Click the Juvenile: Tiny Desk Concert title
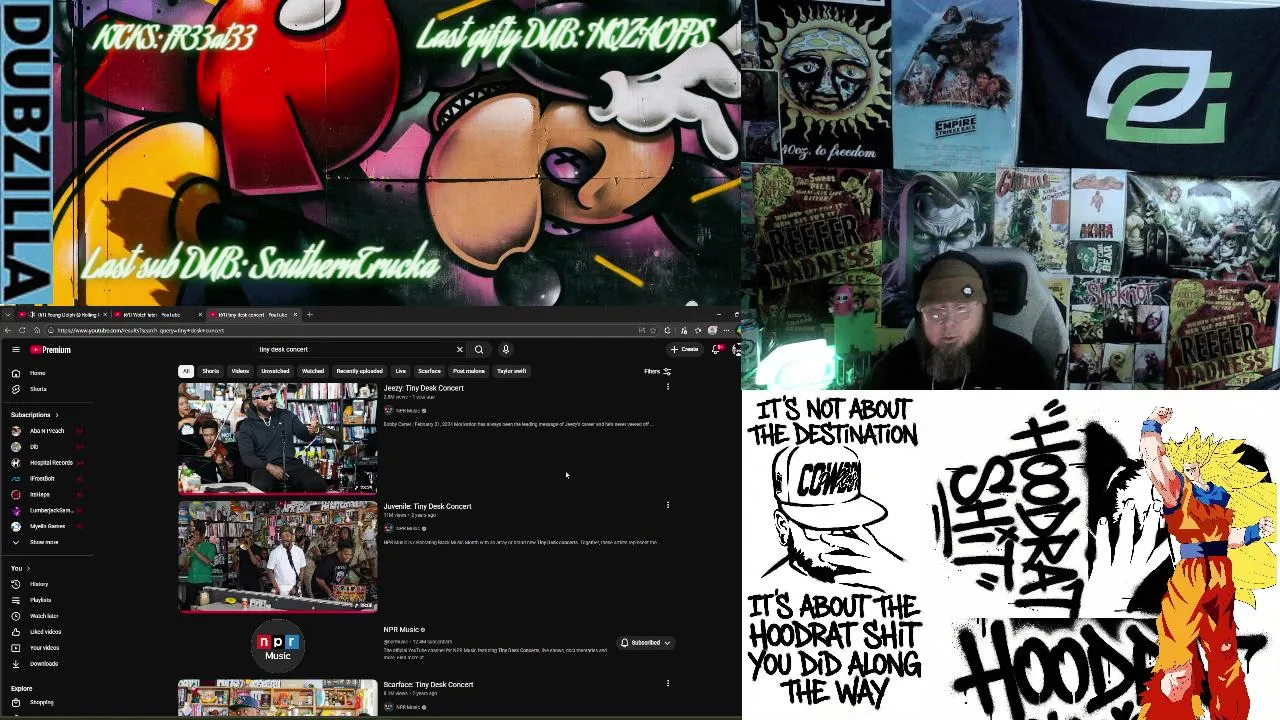The height and width of the screenshot is (720, 1280). tap(427, 506)
